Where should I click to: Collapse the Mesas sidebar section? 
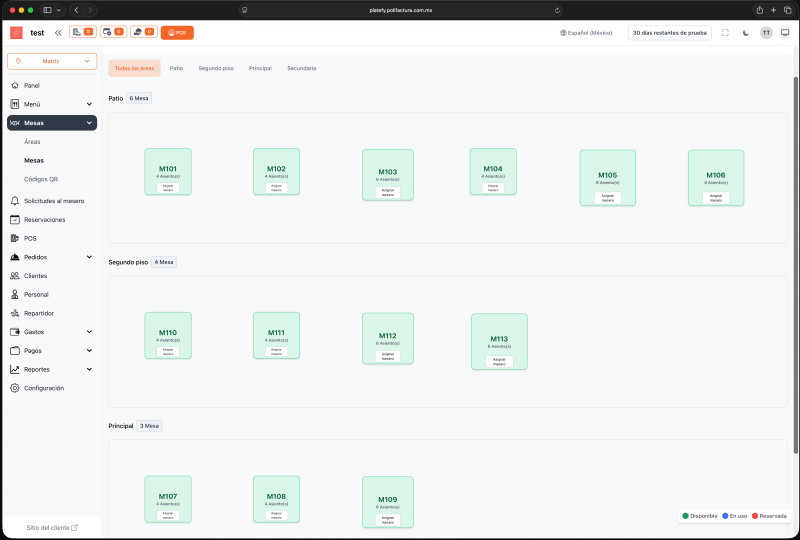pos(89,123)
